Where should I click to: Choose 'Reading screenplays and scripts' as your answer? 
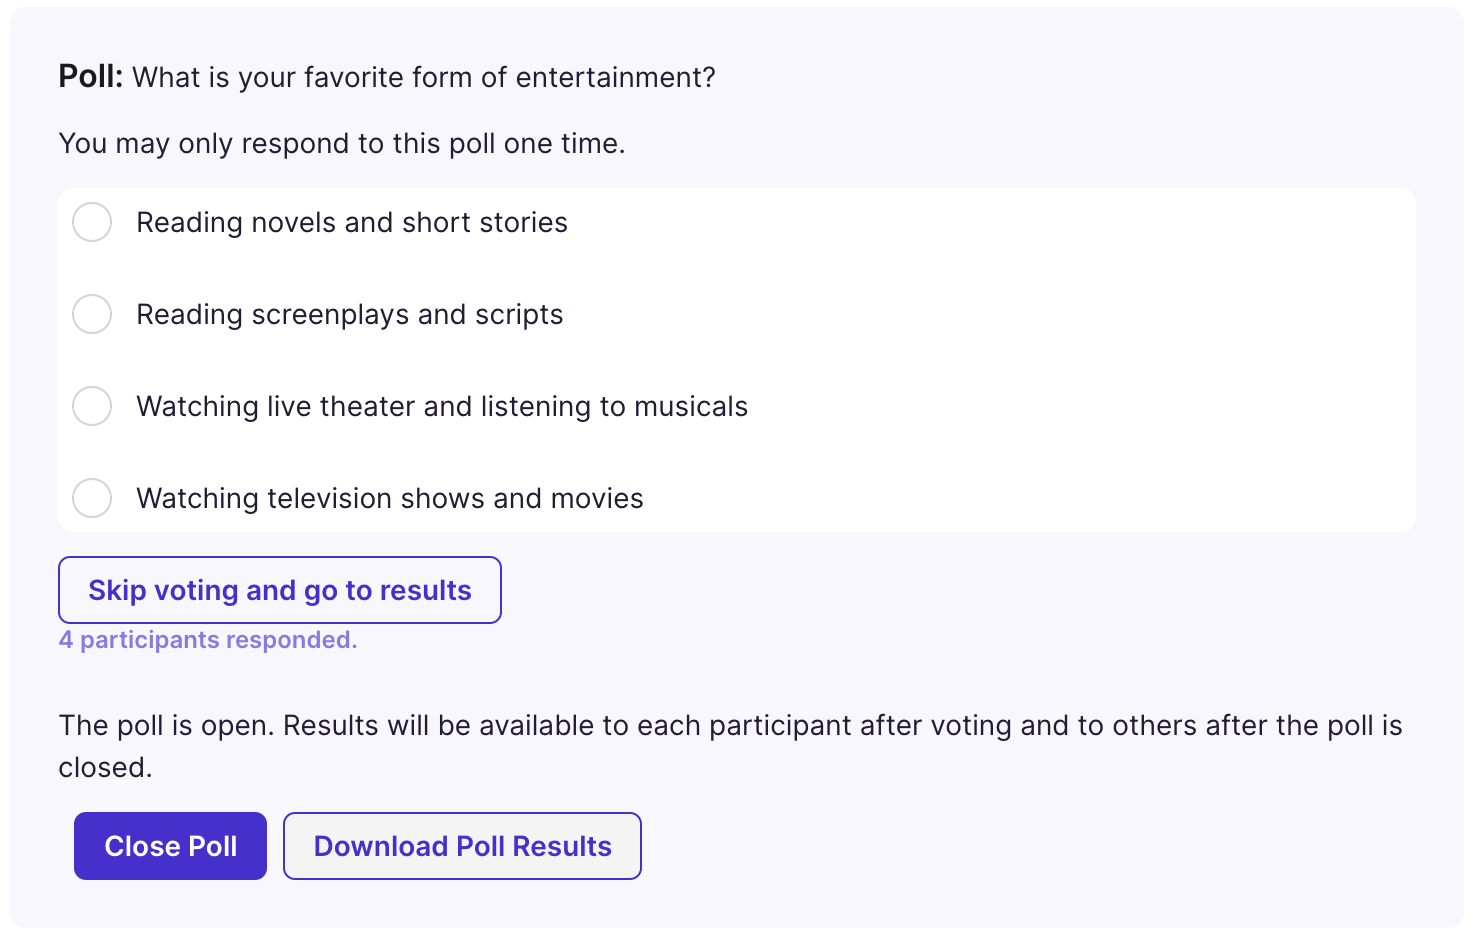(x=92, y=314)
